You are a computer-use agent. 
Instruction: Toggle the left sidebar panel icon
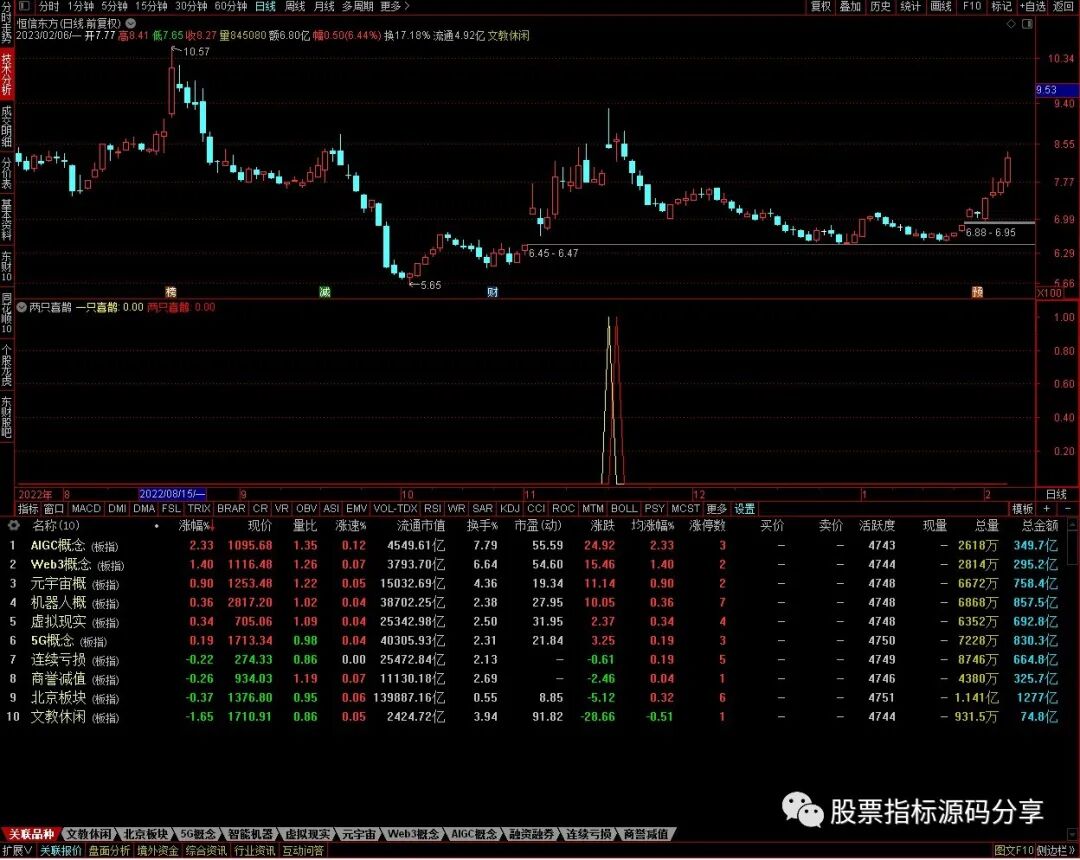tap(24, 6)
